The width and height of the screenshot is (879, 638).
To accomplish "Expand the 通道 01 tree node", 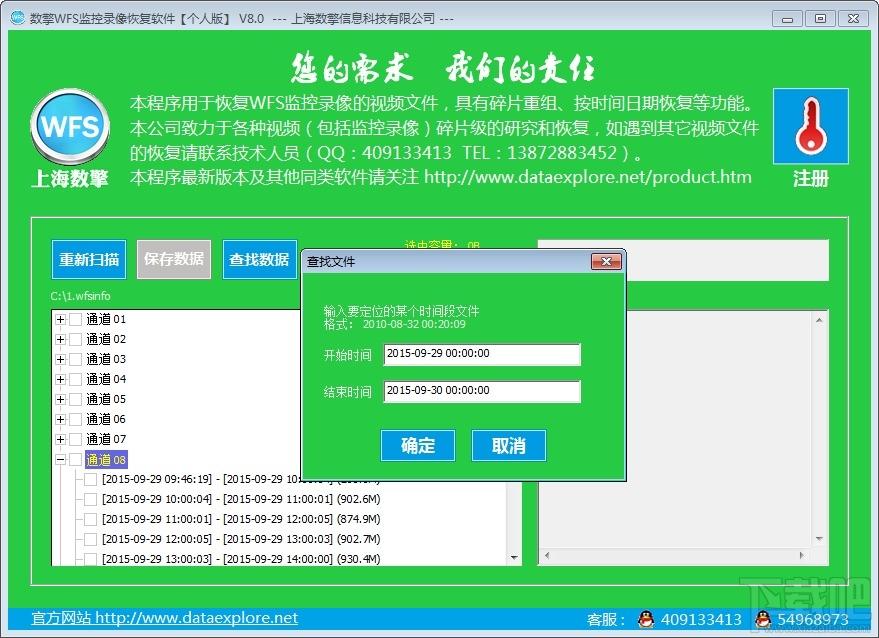I will pyautogui.click(x=61, y=320).
